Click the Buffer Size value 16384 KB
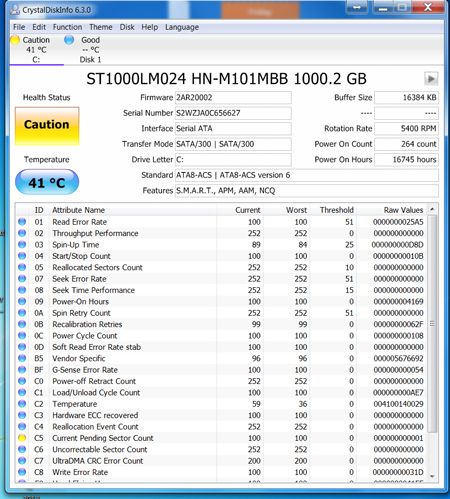The image size is (450, 499). point(406,98)
